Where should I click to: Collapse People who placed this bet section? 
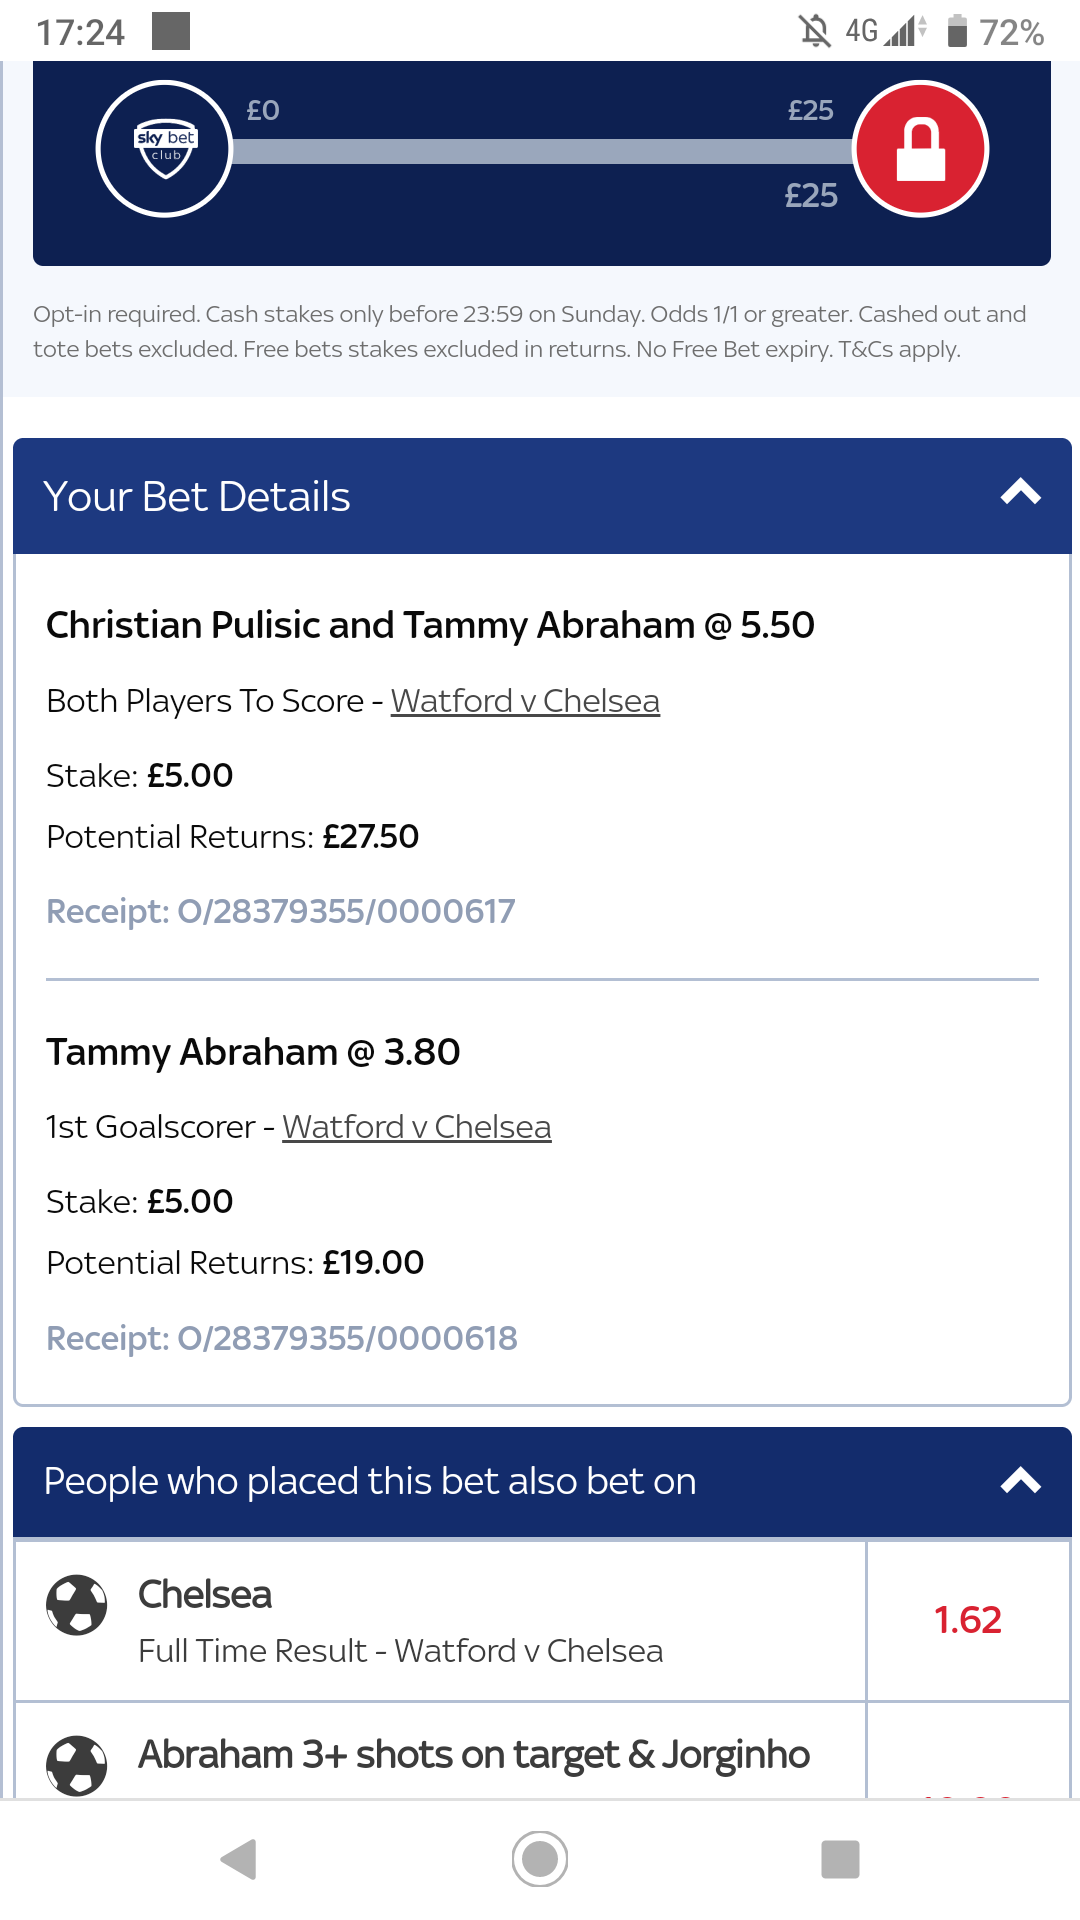(1021, 1481)
